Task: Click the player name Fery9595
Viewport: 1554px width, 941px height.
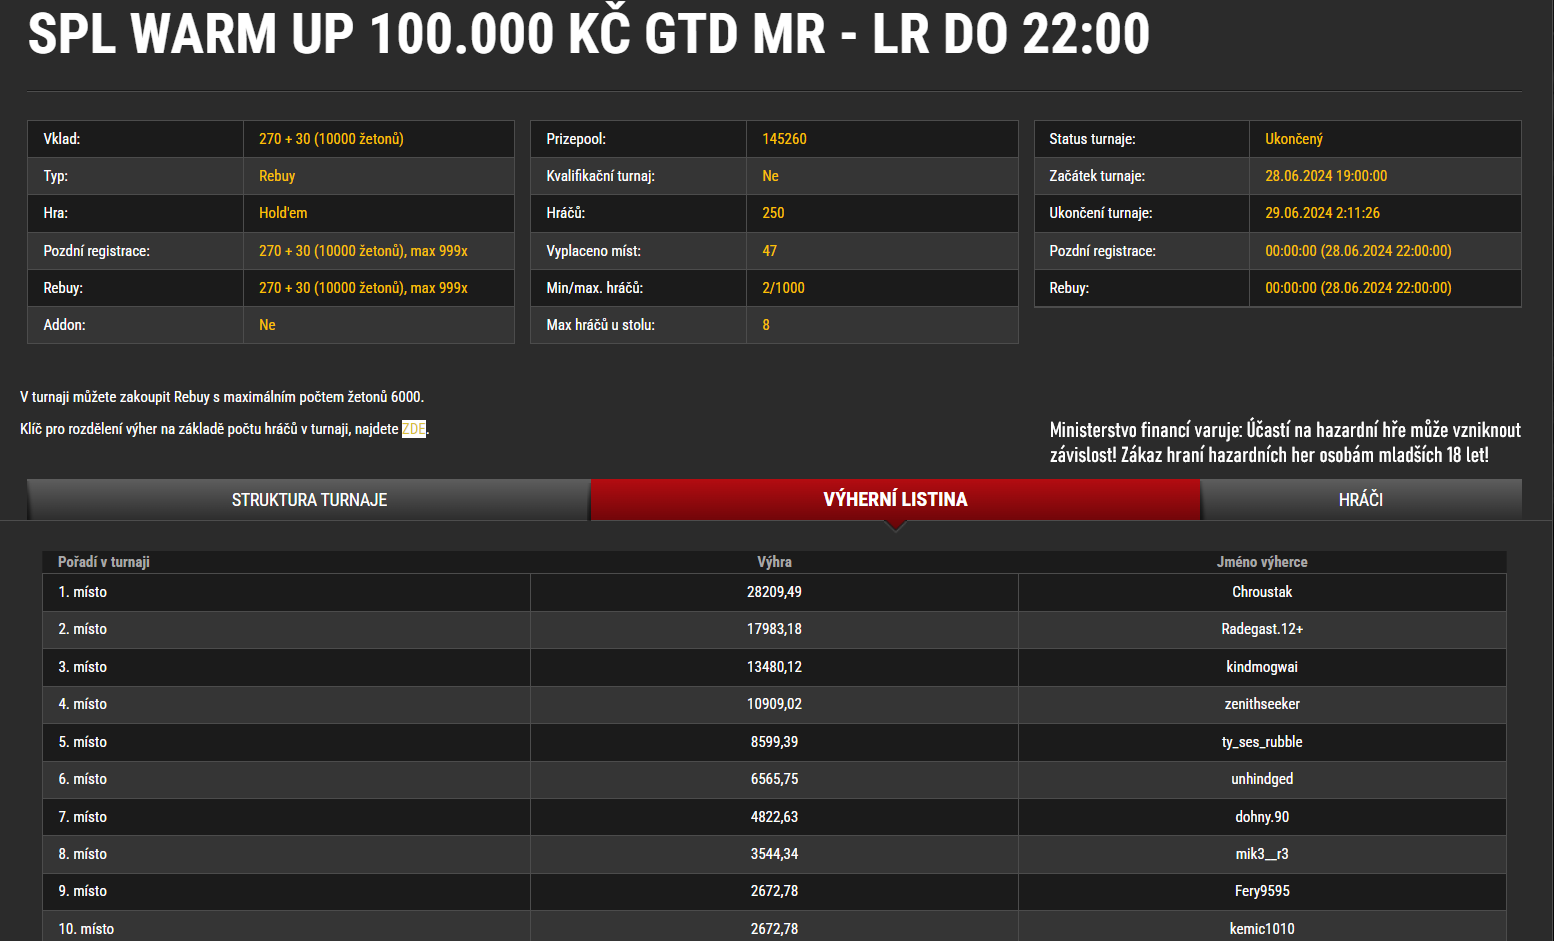Action: (x=1261, y=891)
